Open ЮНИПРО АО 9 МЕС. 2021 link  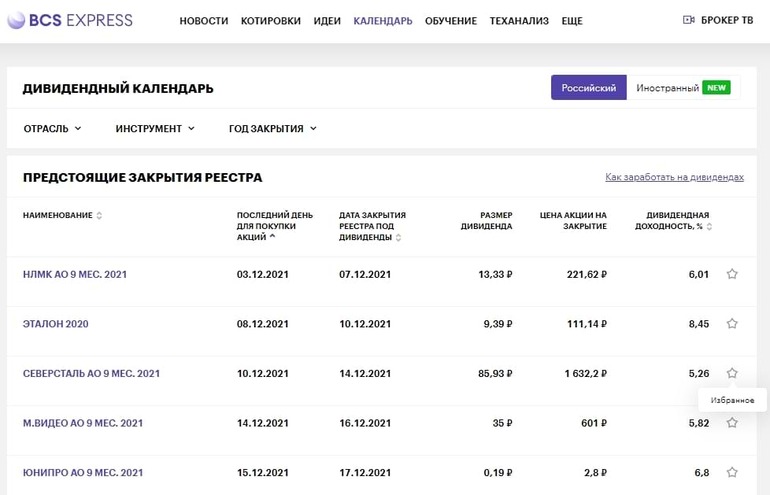(x=83, y=473)
